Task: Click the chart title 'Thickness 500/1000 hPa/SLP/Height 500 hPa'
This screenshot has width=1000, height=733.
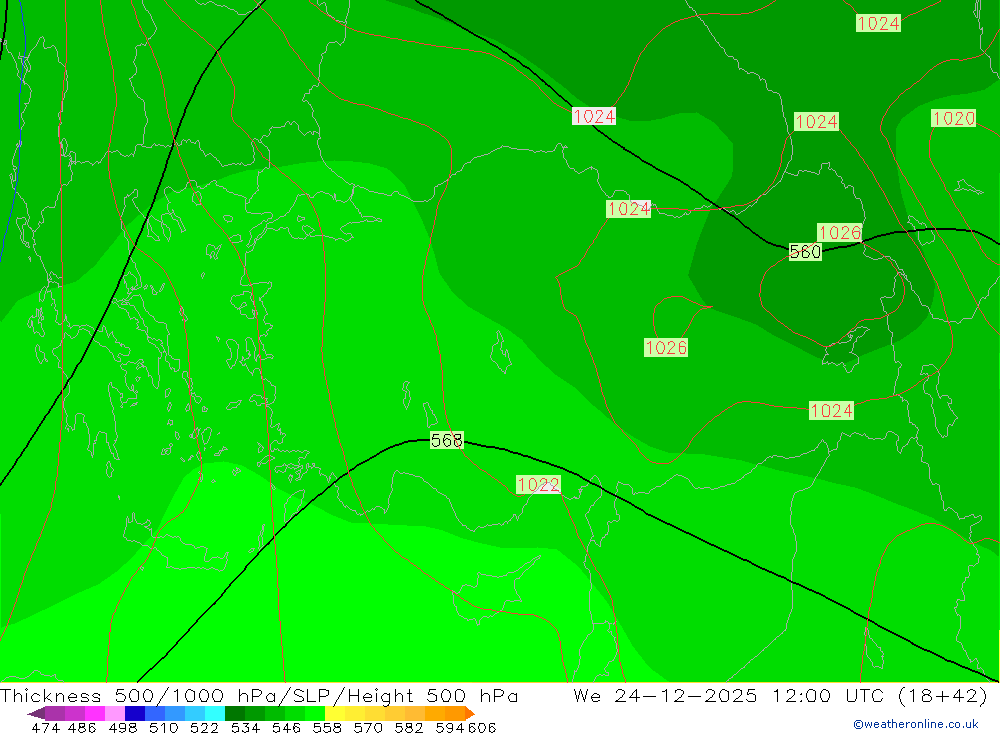Action: click(259, 695)
